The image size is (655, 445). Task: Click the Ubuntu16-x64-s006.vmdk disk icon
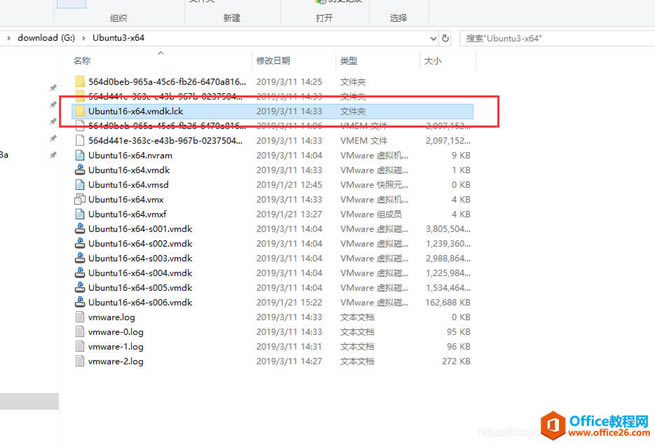coord(80,302)
